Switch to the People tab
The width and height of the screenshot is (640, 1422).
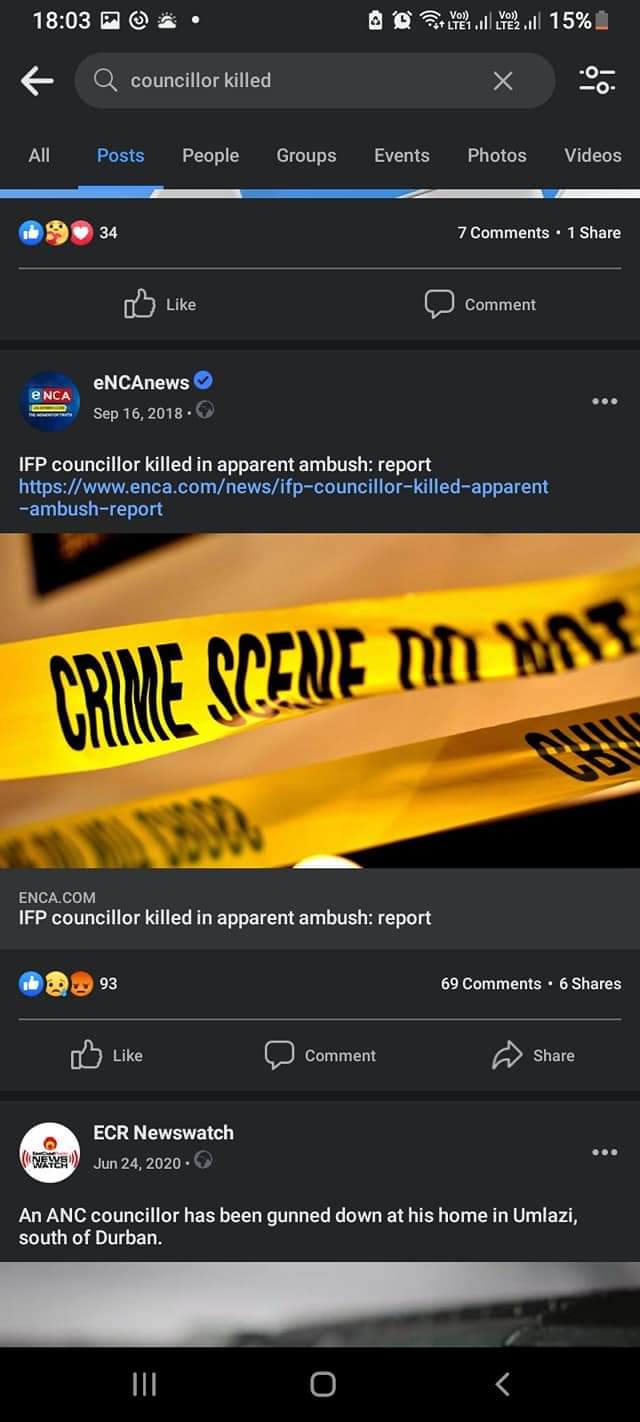click(210, 155)
